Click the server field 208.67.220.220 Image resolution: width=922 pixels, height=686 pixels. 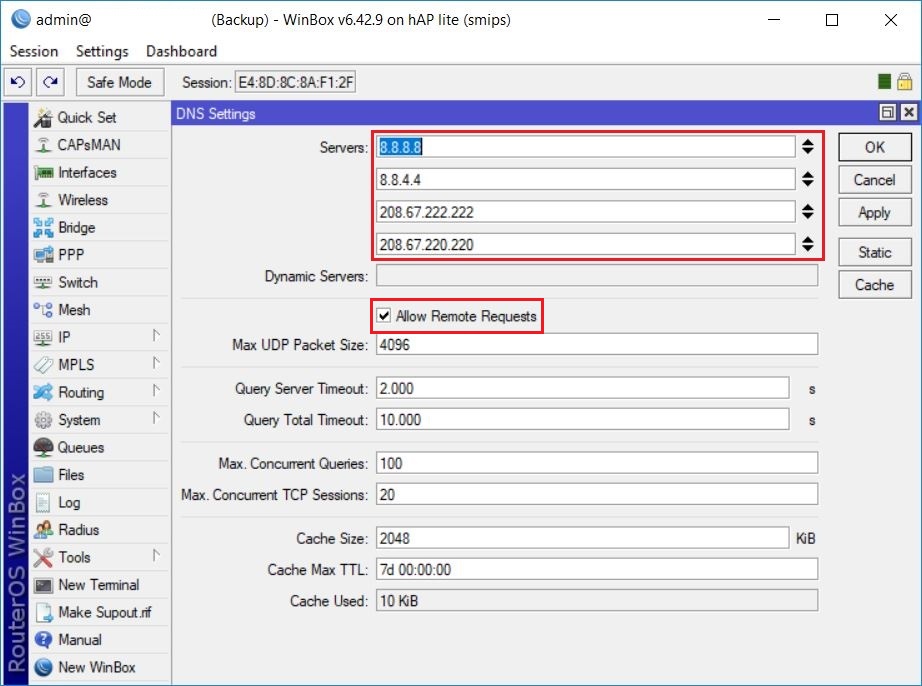[x=586, y=244]
